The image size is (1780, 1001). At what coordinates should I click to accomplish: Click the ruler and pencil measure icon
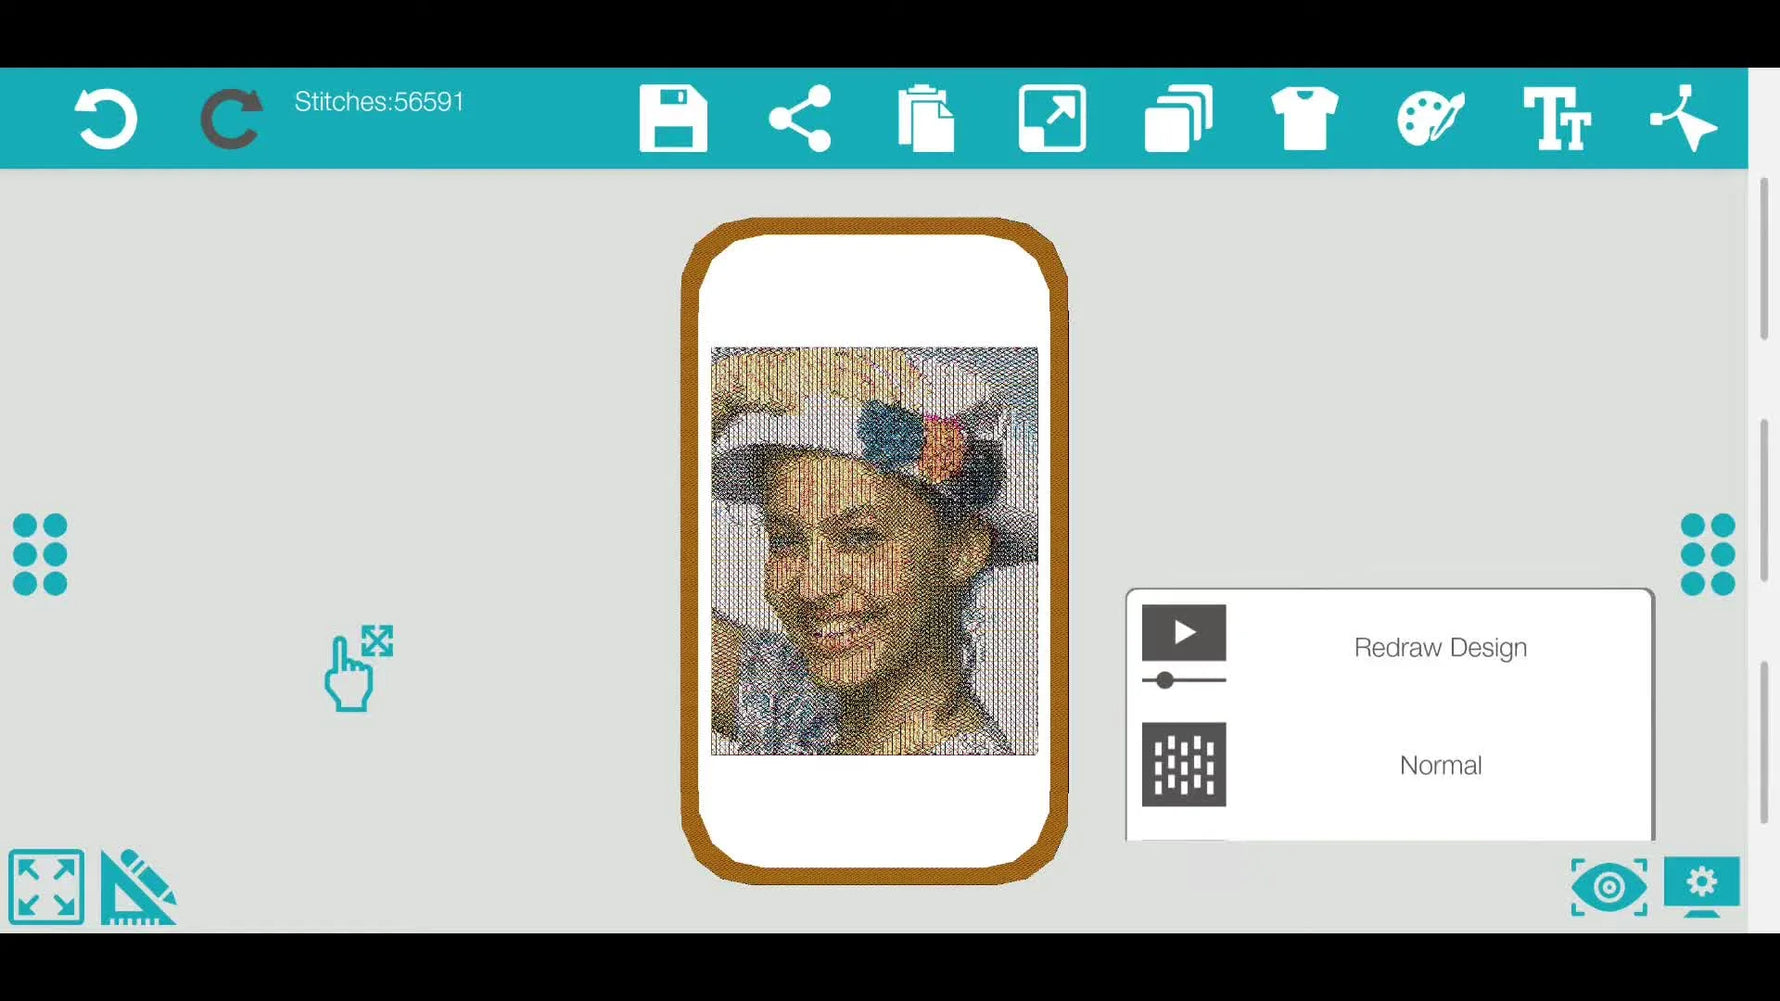tap(138, 887)
